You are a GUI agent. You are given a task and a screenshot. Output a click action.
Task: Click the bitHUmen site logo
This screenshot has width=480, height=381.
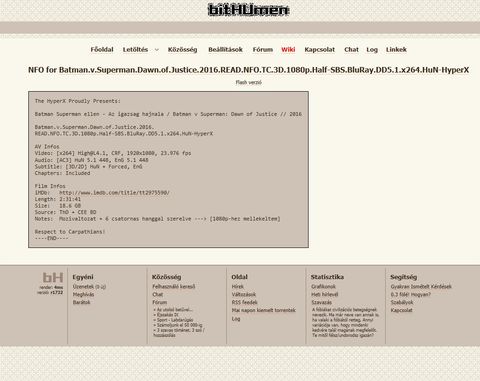click(x=248, y=10)
